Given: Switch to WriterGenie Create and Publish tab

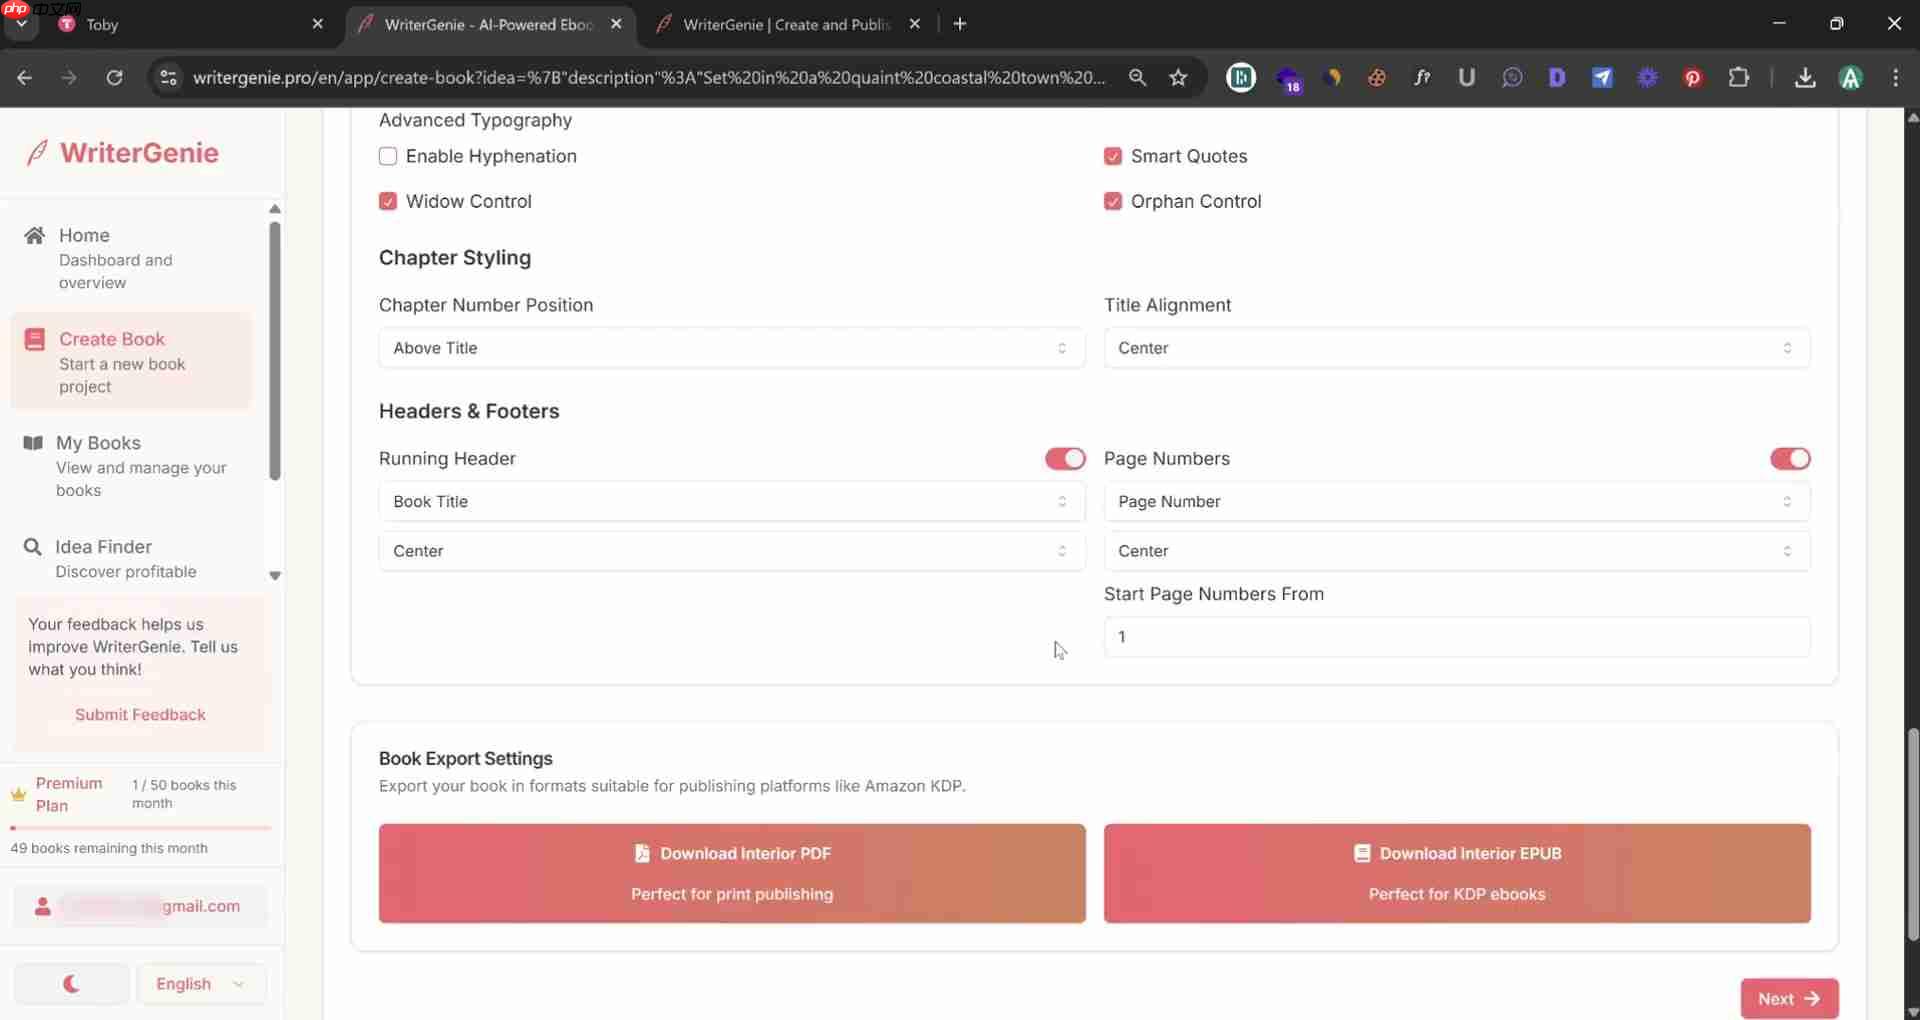Looking at the screenshot, I should (788, 24).
